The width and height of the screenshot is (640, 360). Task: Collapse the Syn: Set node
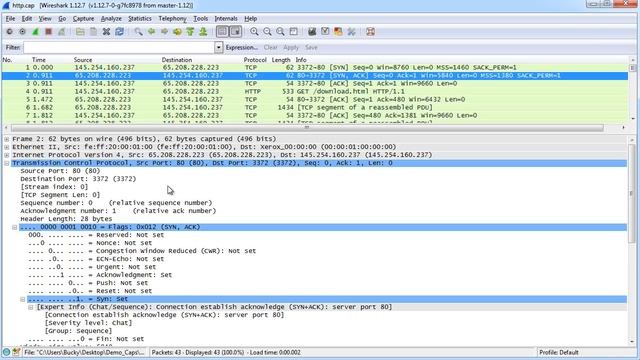(x=23, y=299)
